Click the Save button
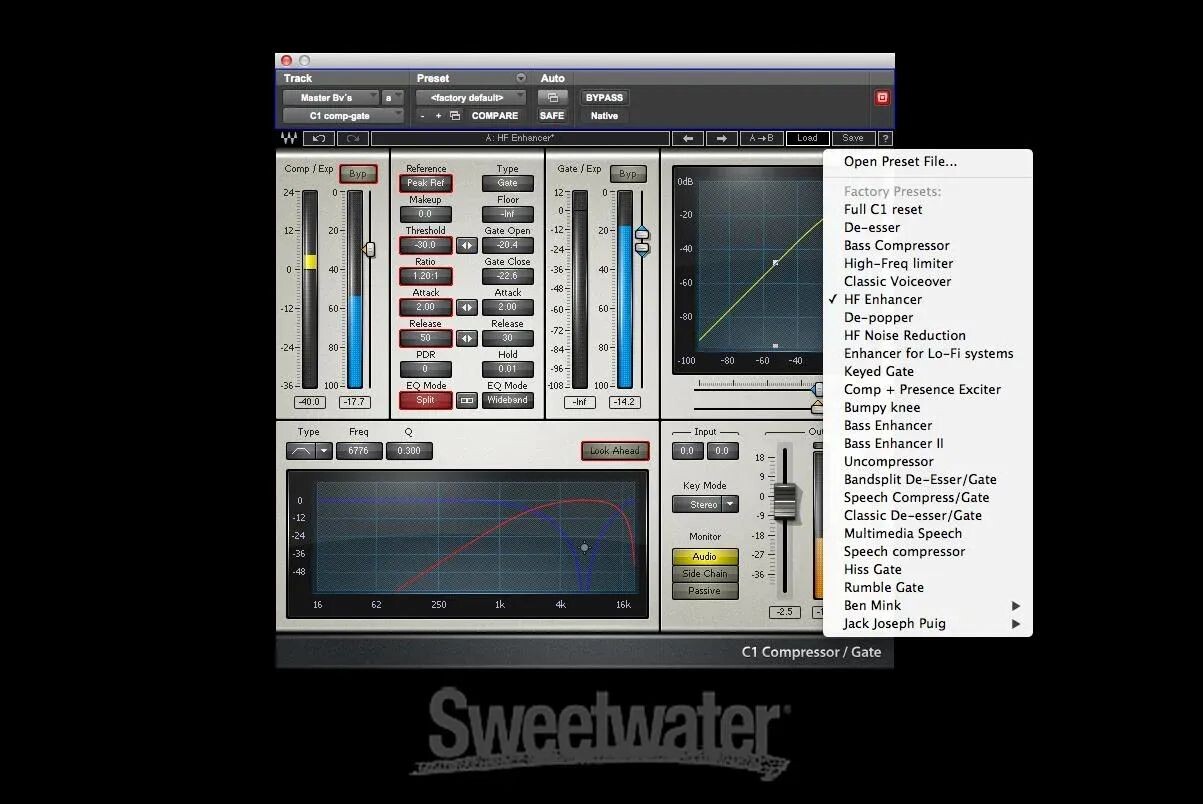 [x=853, y=139]
